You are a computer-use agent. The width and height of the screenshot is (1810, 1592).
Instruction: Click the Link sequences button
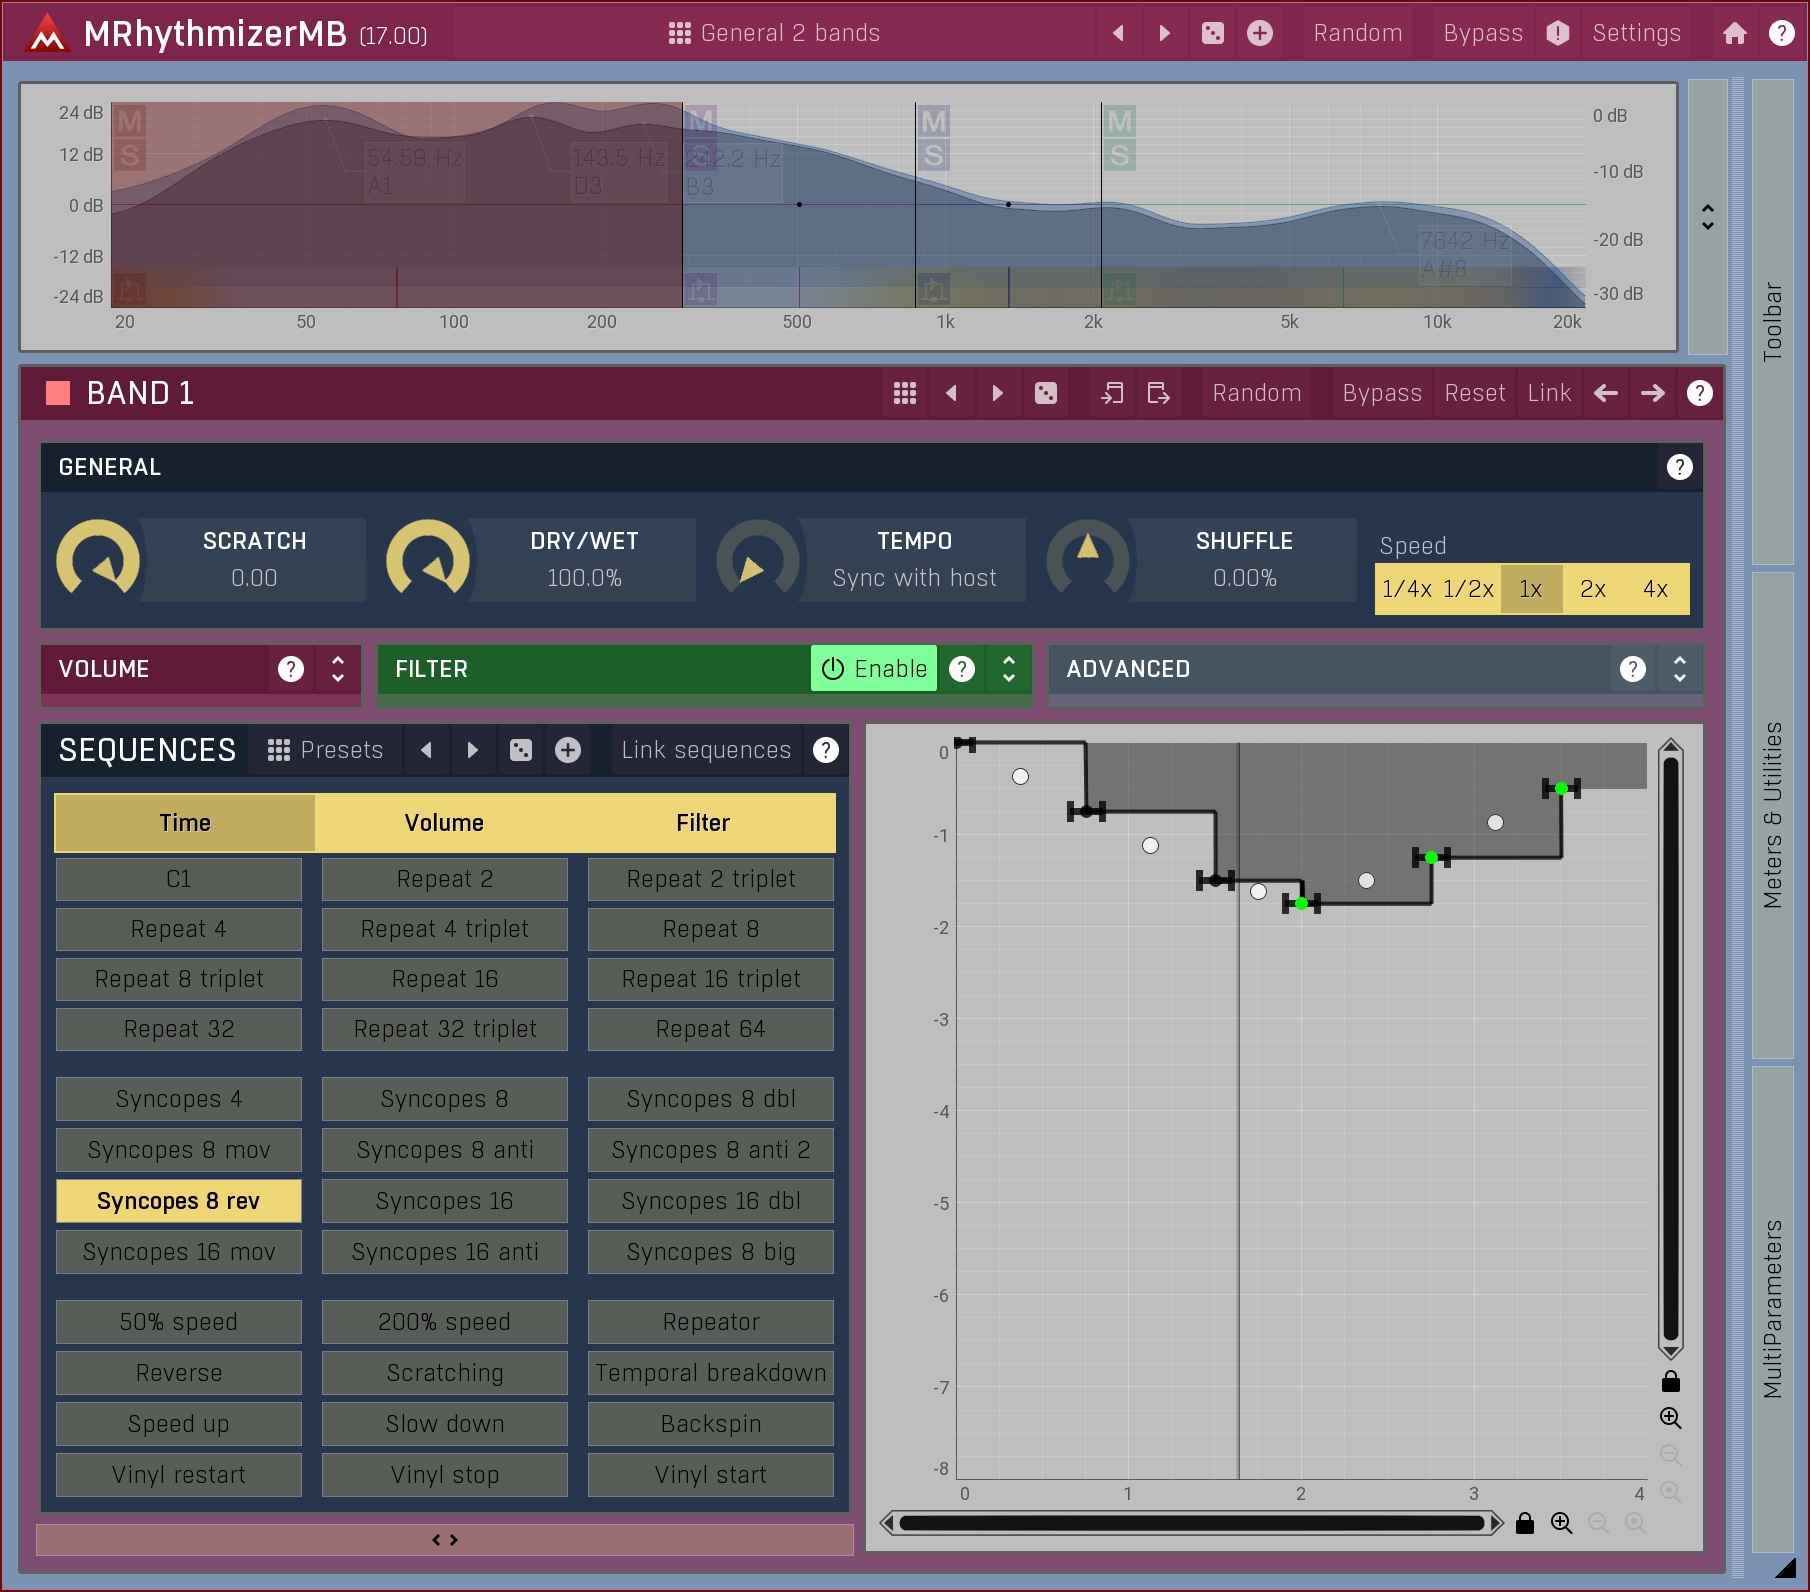pos(706,750)
